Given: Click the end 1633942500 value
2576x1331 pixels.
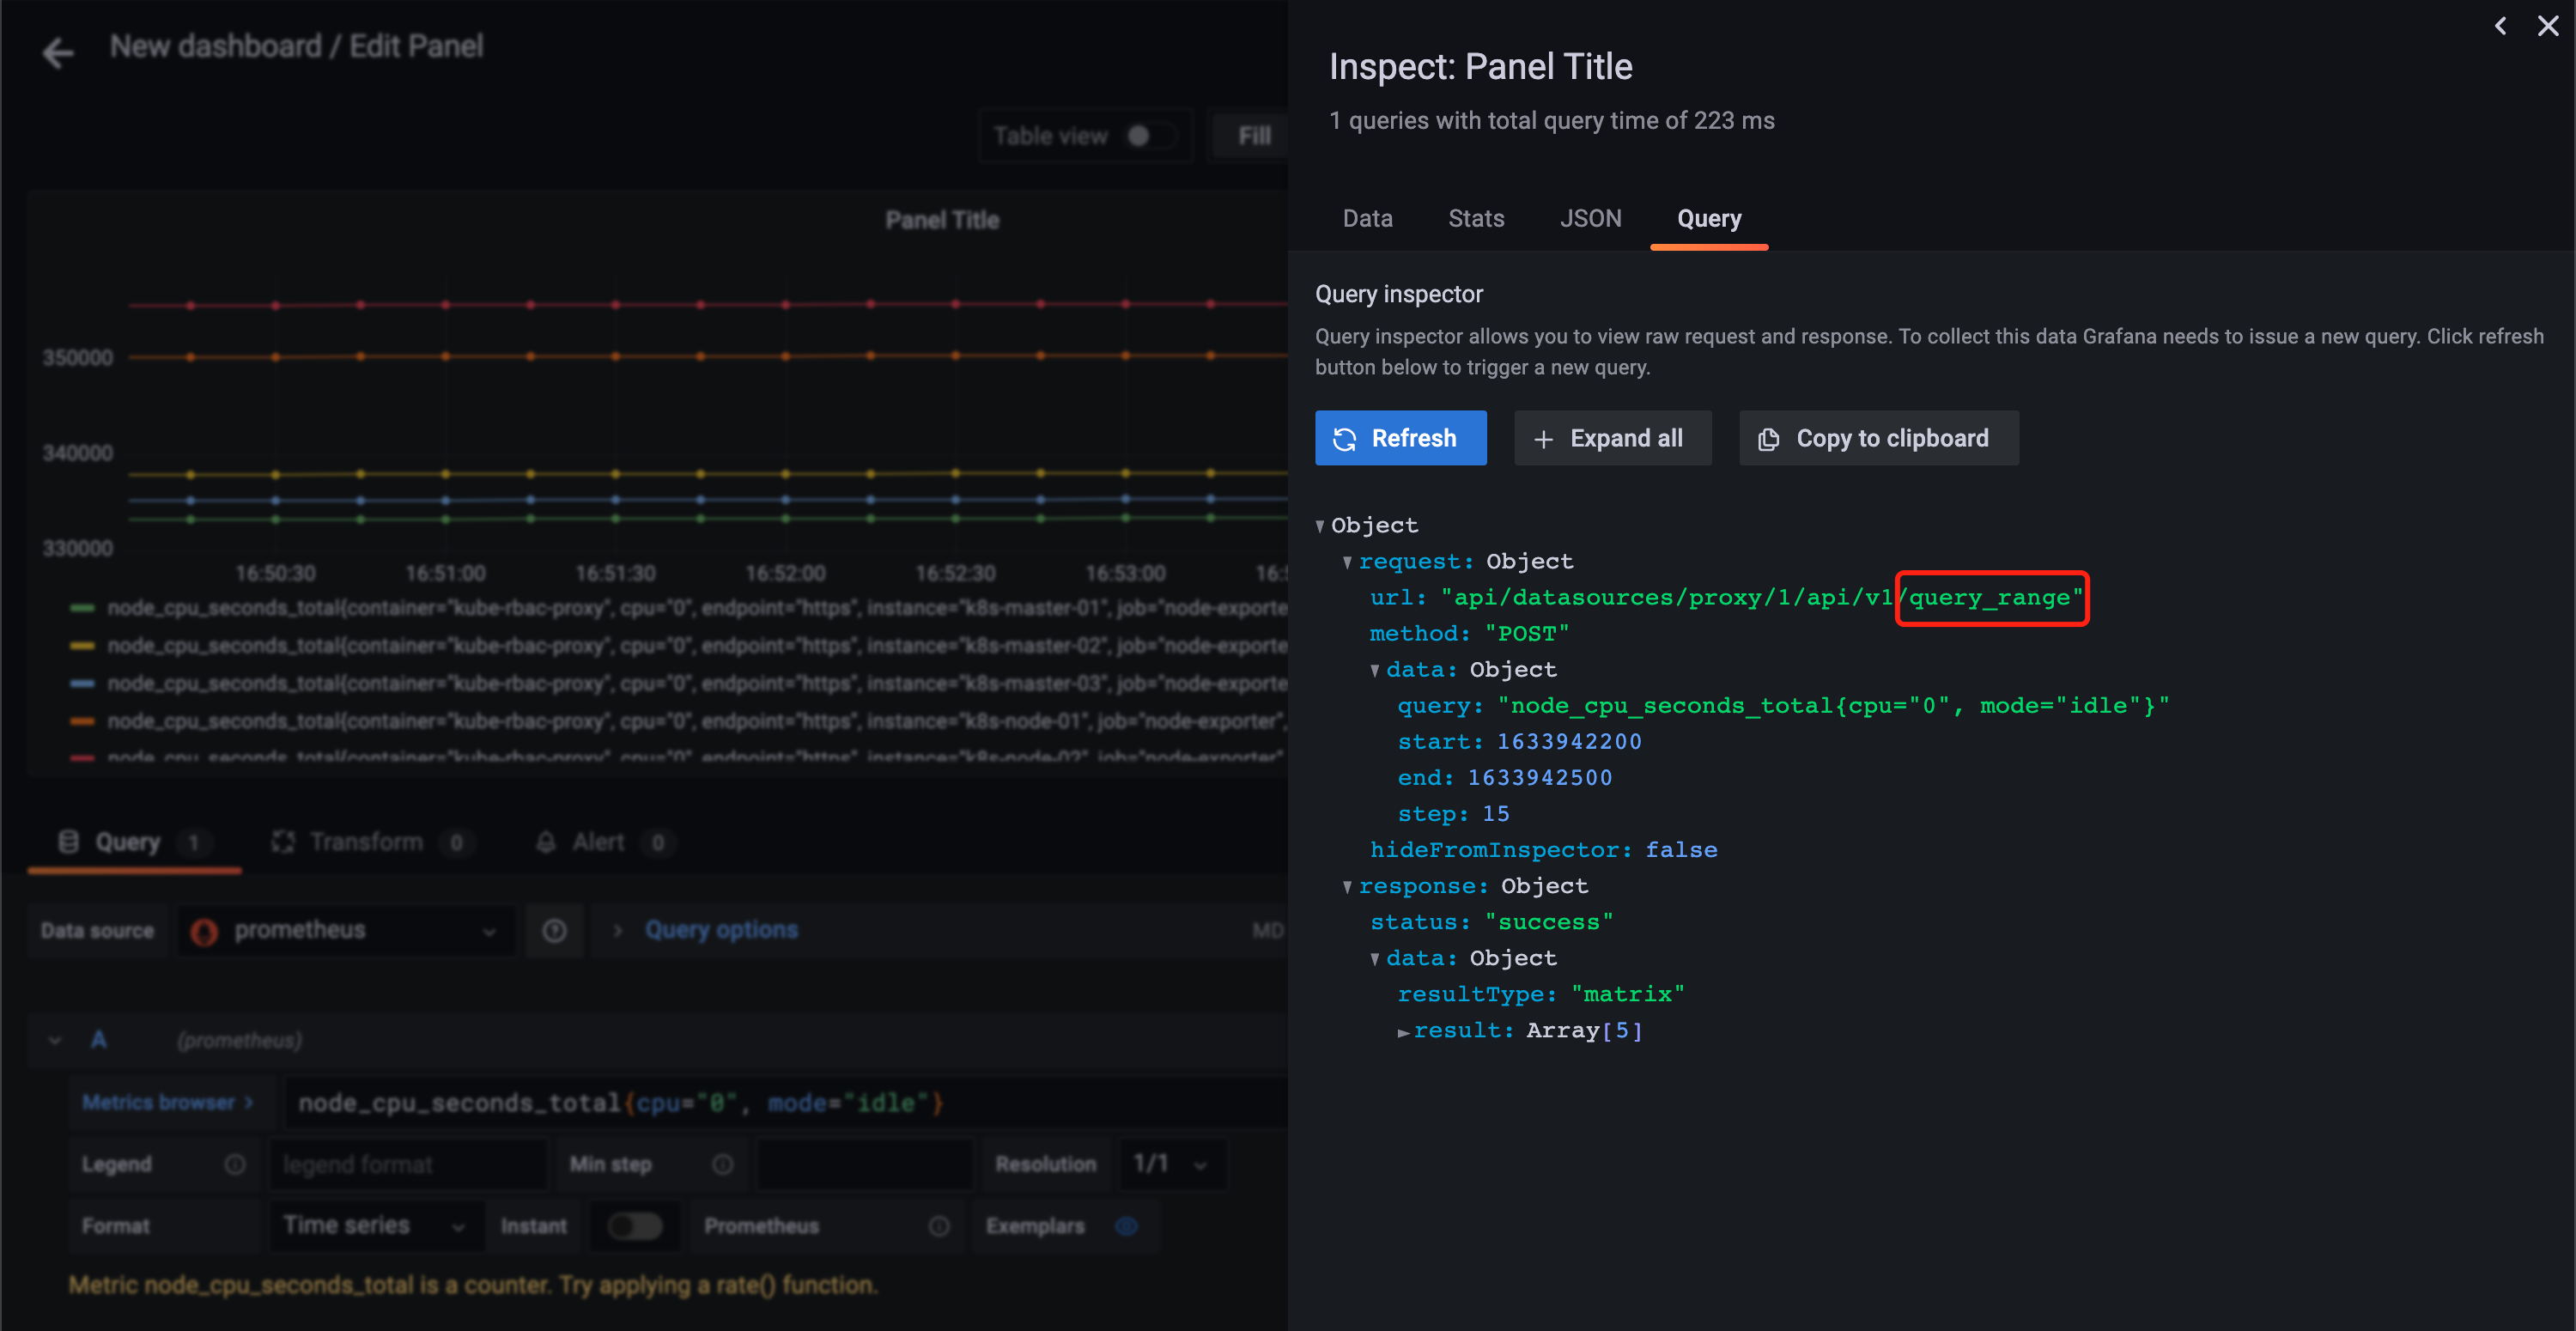Looking at the screenshot, I should pyautogui.click(x=1539, y=778).
